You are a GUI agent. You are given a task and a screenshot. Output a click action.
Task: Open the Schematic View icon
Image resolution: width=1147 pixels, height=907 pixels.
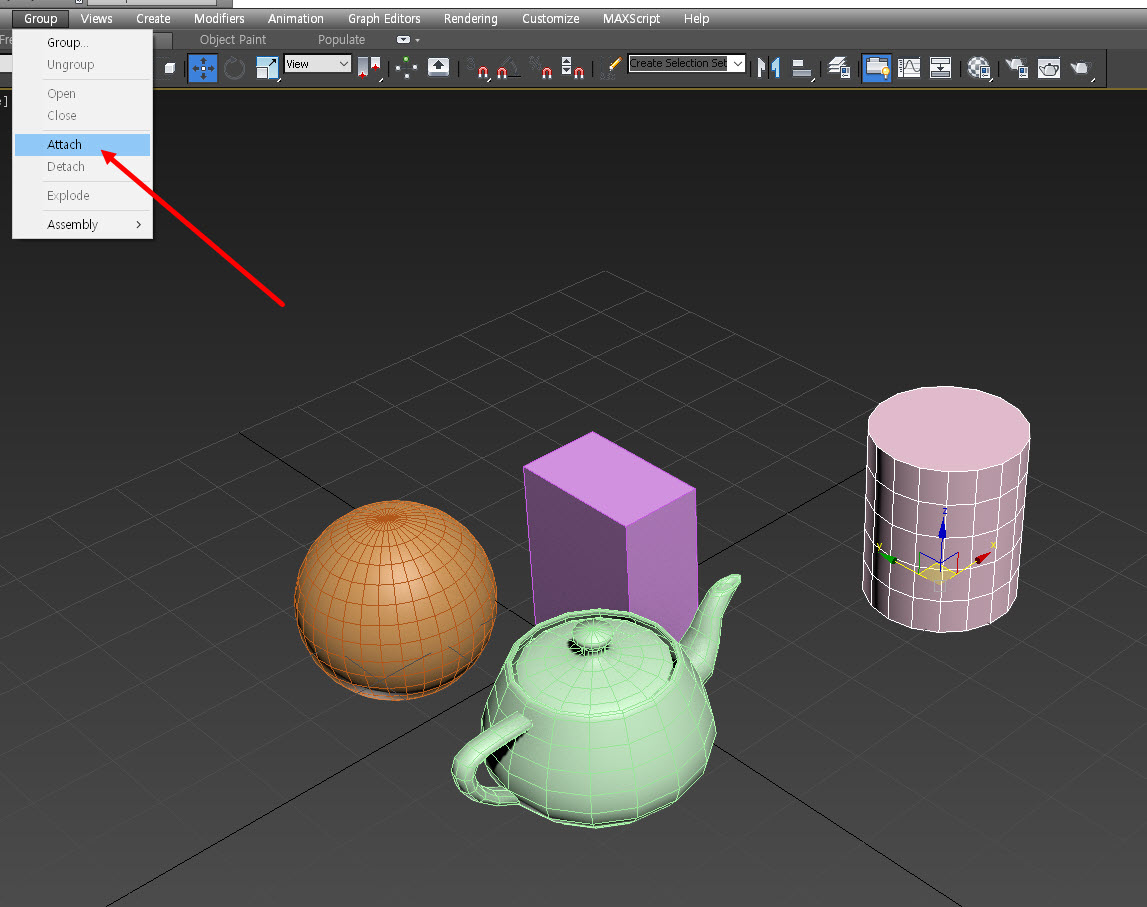tap(940, 68)
